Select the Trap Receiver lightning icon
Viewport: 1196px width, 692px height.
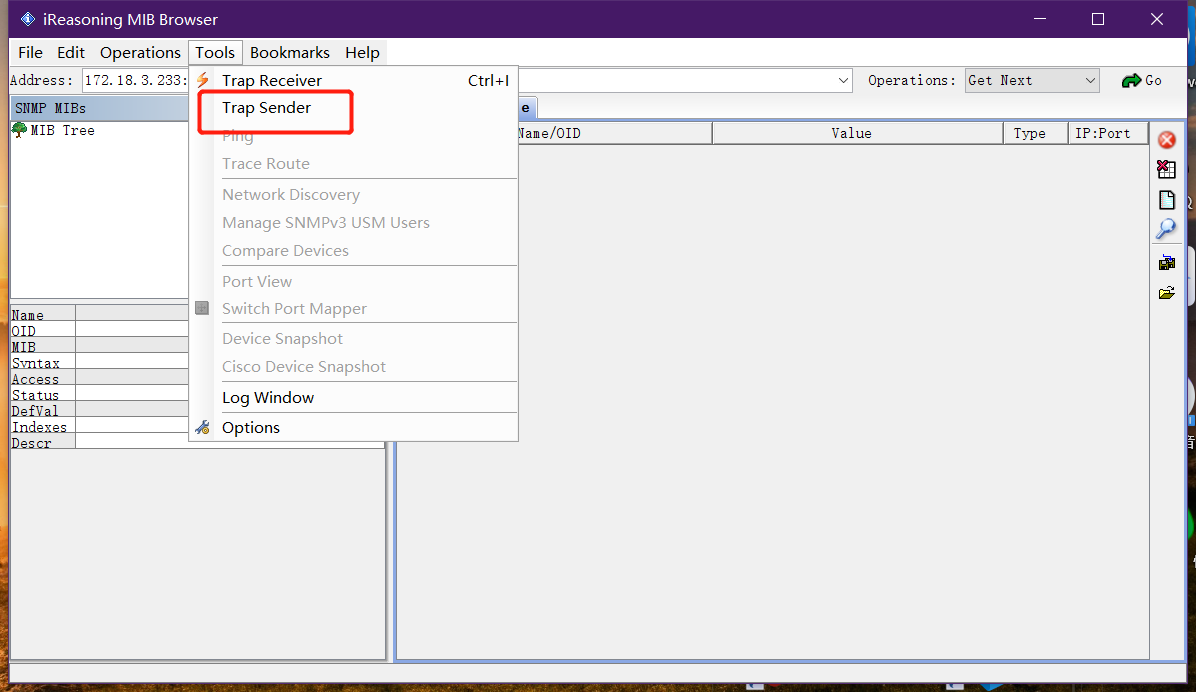coord(203,80)
